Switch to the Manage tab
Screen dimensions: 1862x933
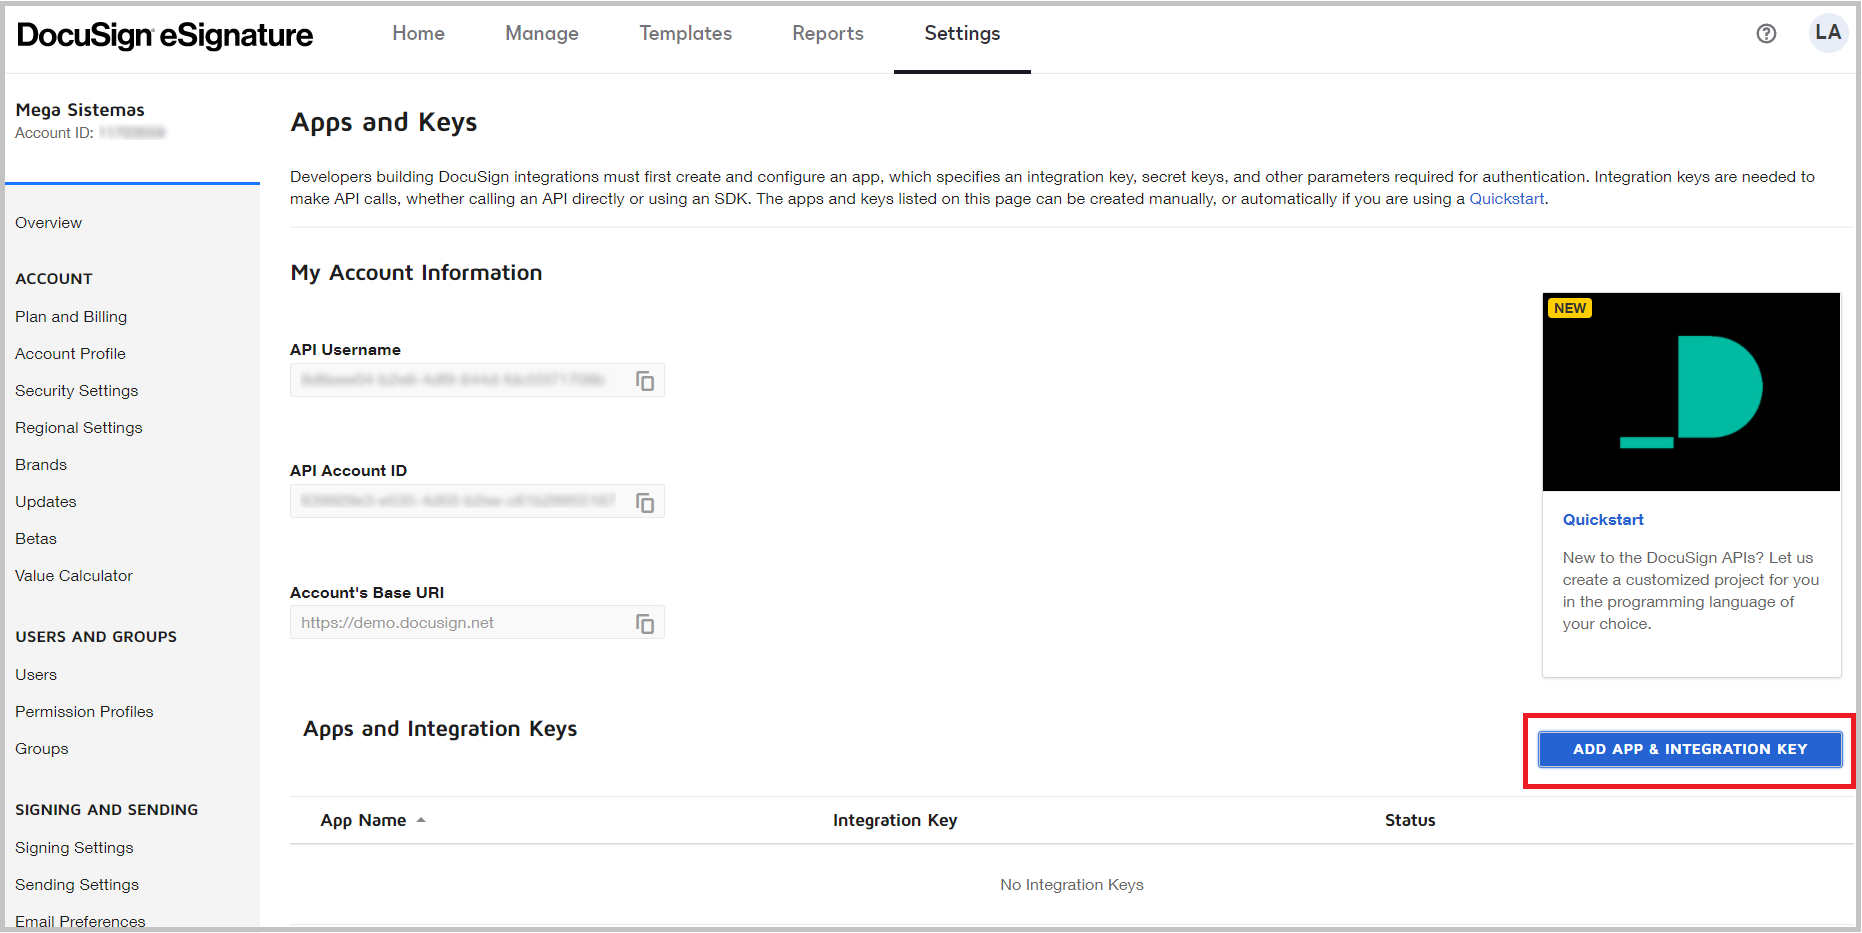coord(541,34)
